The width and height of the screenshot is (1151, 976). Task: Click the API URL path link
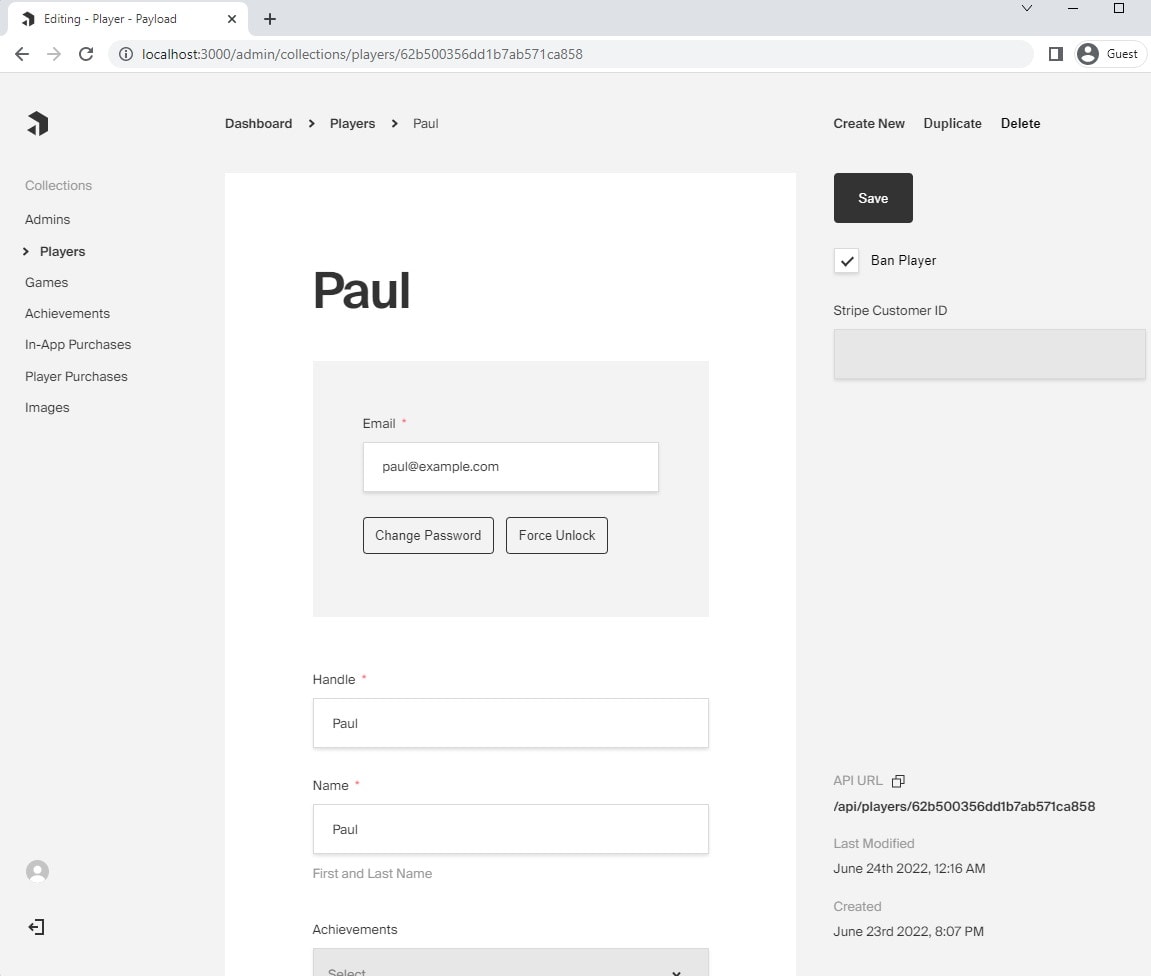pos(964,806)
